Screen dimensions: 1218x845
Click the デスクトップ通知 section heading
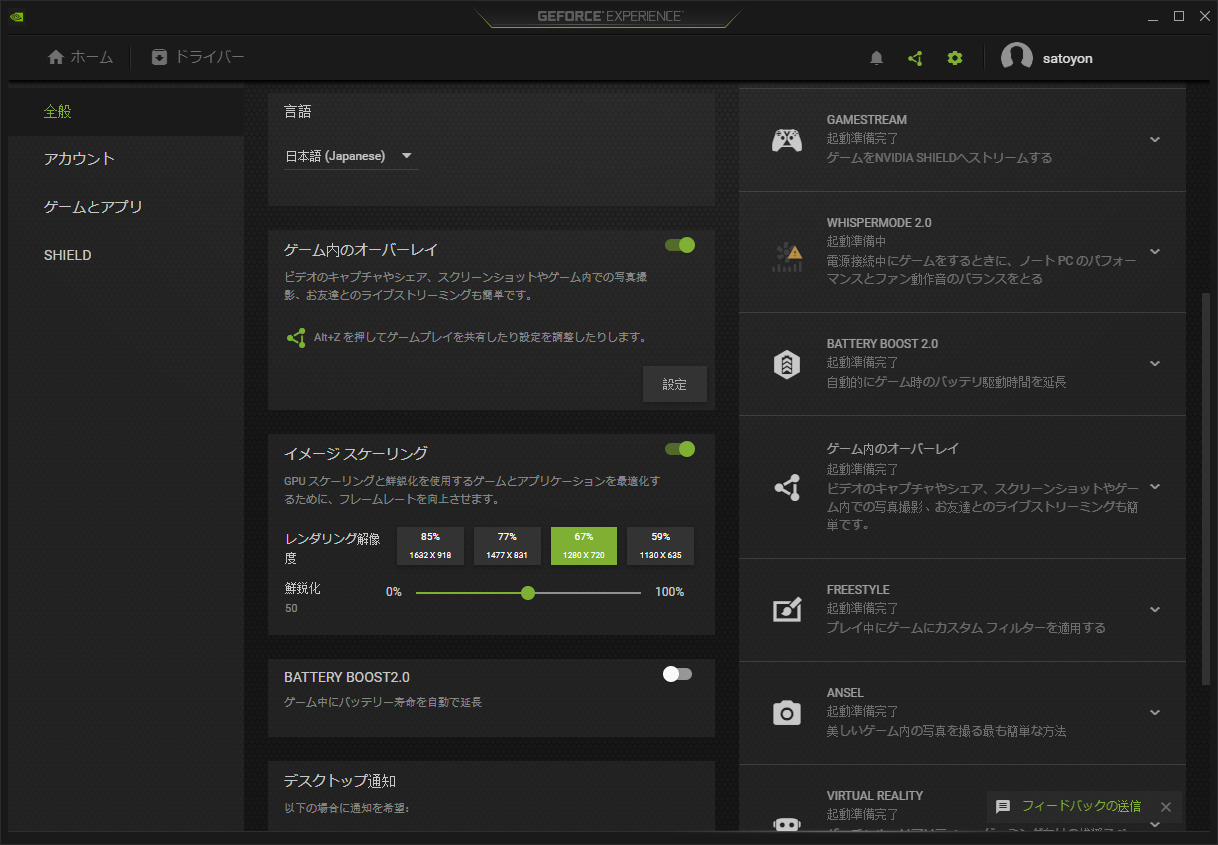pyautogui.click(x=341, y=781)
